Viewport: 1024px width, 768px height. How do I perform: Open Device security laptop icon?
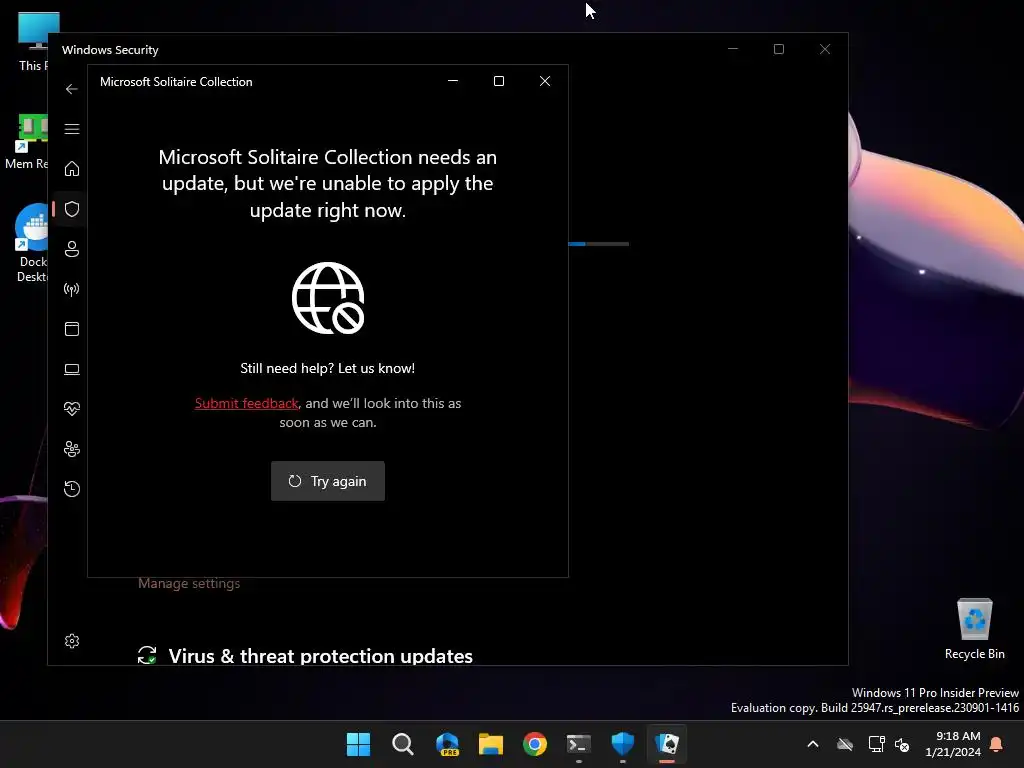(x=72, y=370)
